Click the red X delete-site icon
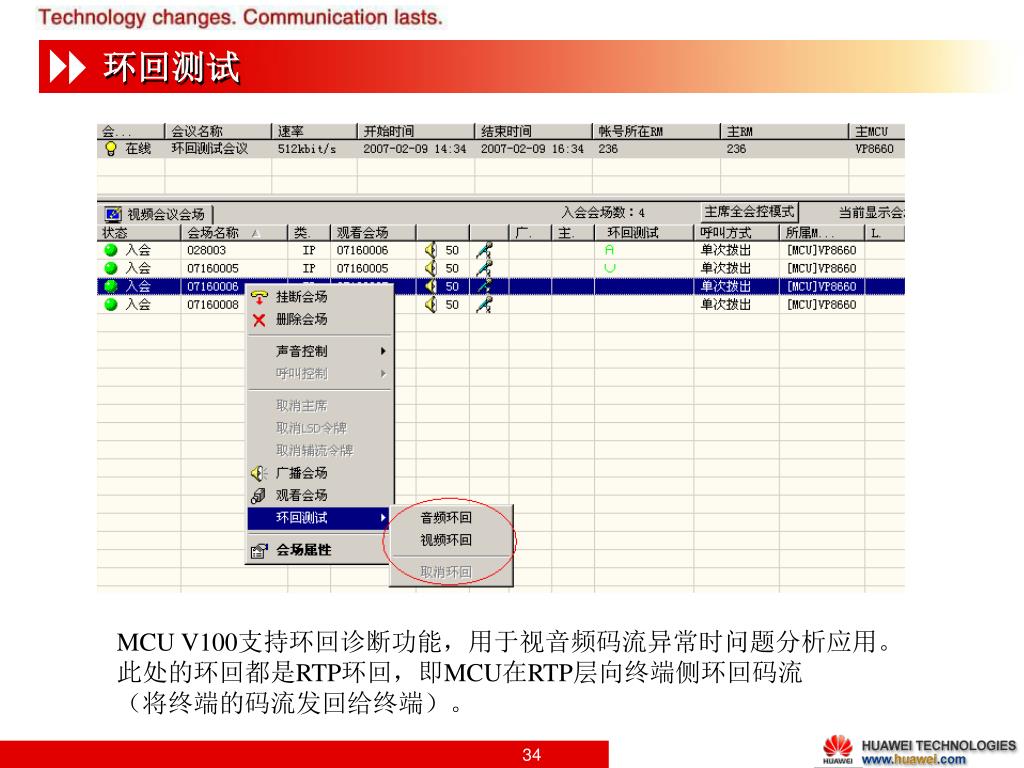1024x768 pixels. tap(259, 320)
